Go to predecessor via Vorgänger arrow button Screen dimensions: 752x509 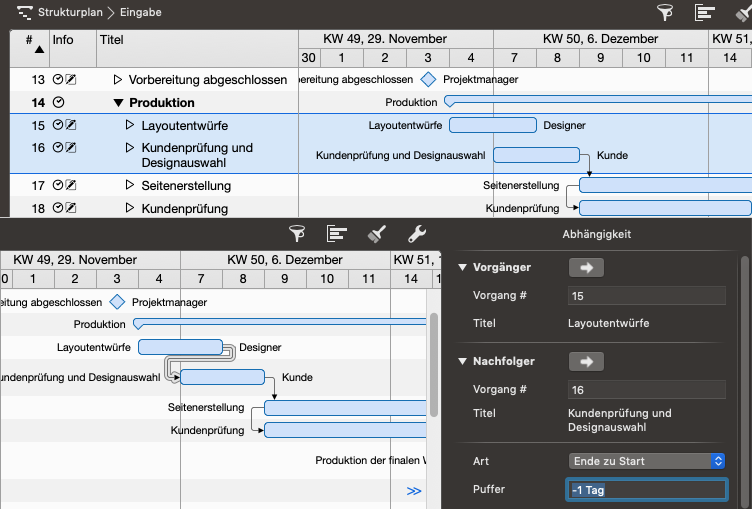point(586,267)
